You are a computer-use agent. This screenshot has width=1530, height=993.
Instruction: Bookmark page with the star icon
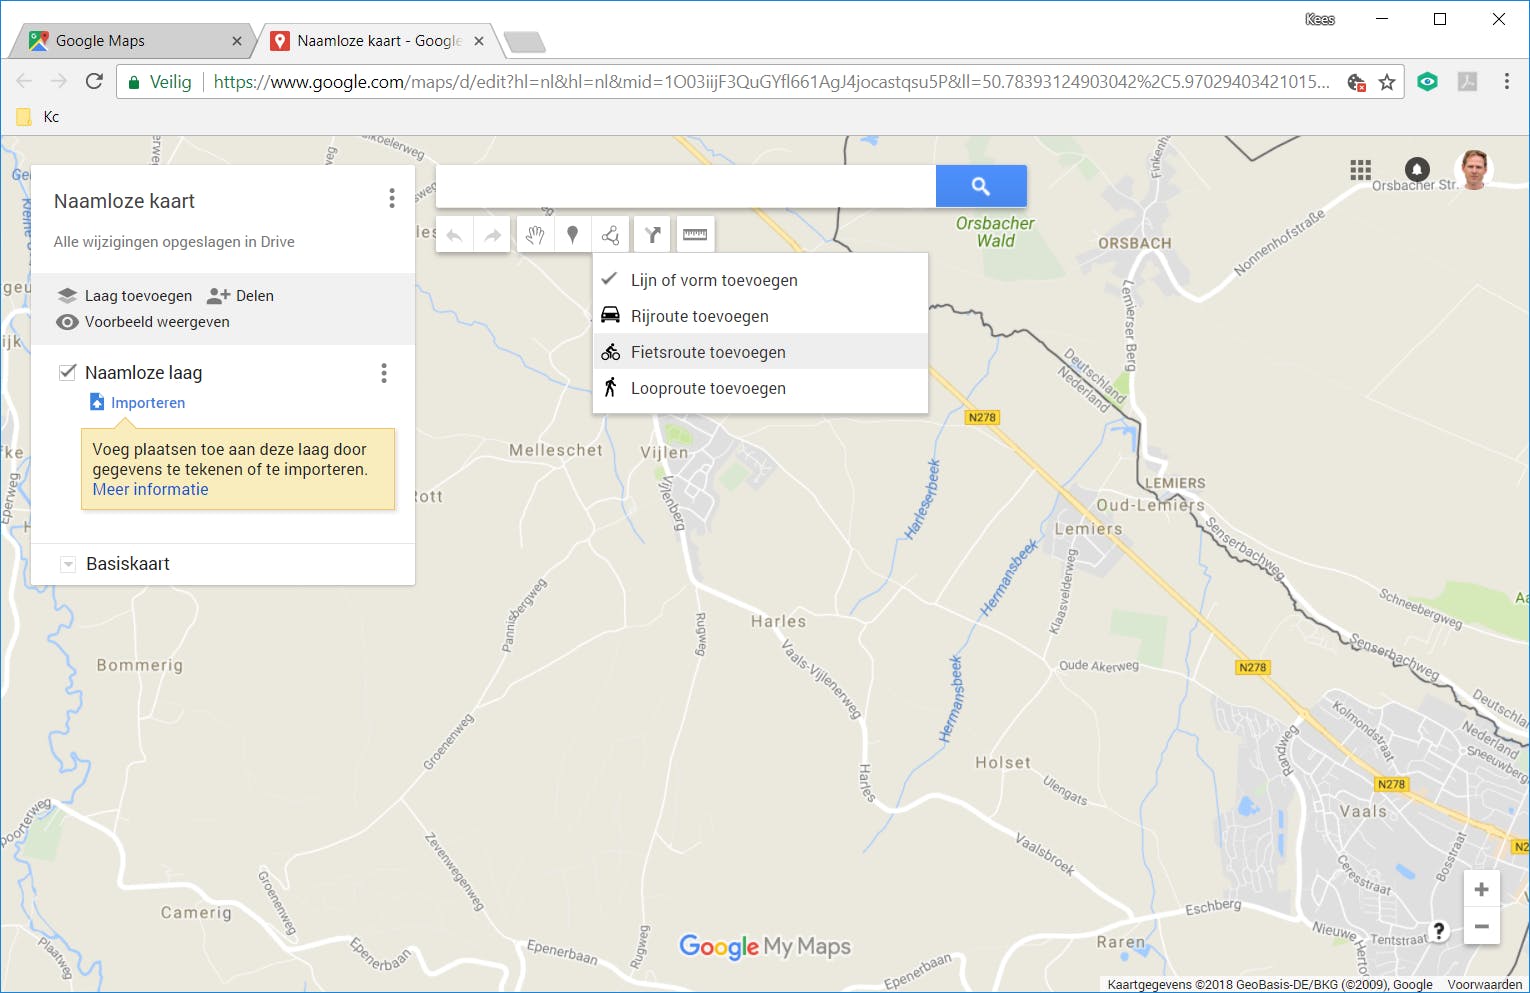pos(1387,82)
